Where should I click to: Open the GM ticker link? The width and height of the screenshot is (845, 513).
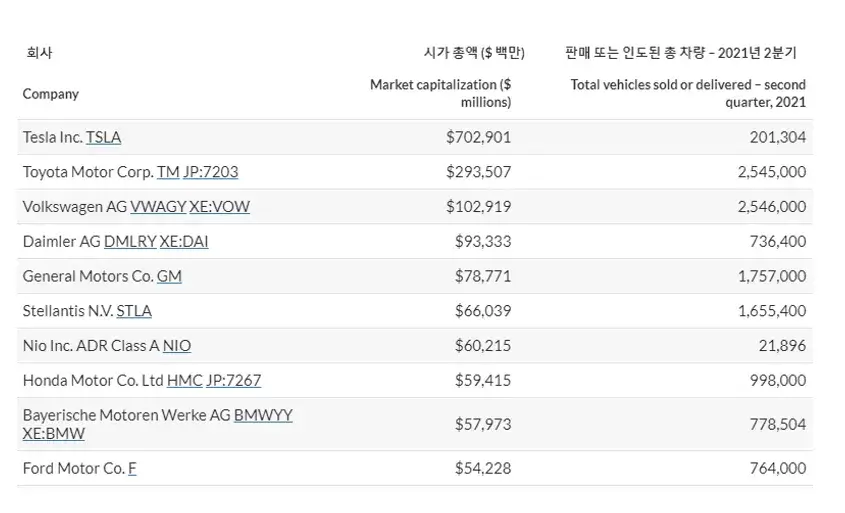(169, 276)
